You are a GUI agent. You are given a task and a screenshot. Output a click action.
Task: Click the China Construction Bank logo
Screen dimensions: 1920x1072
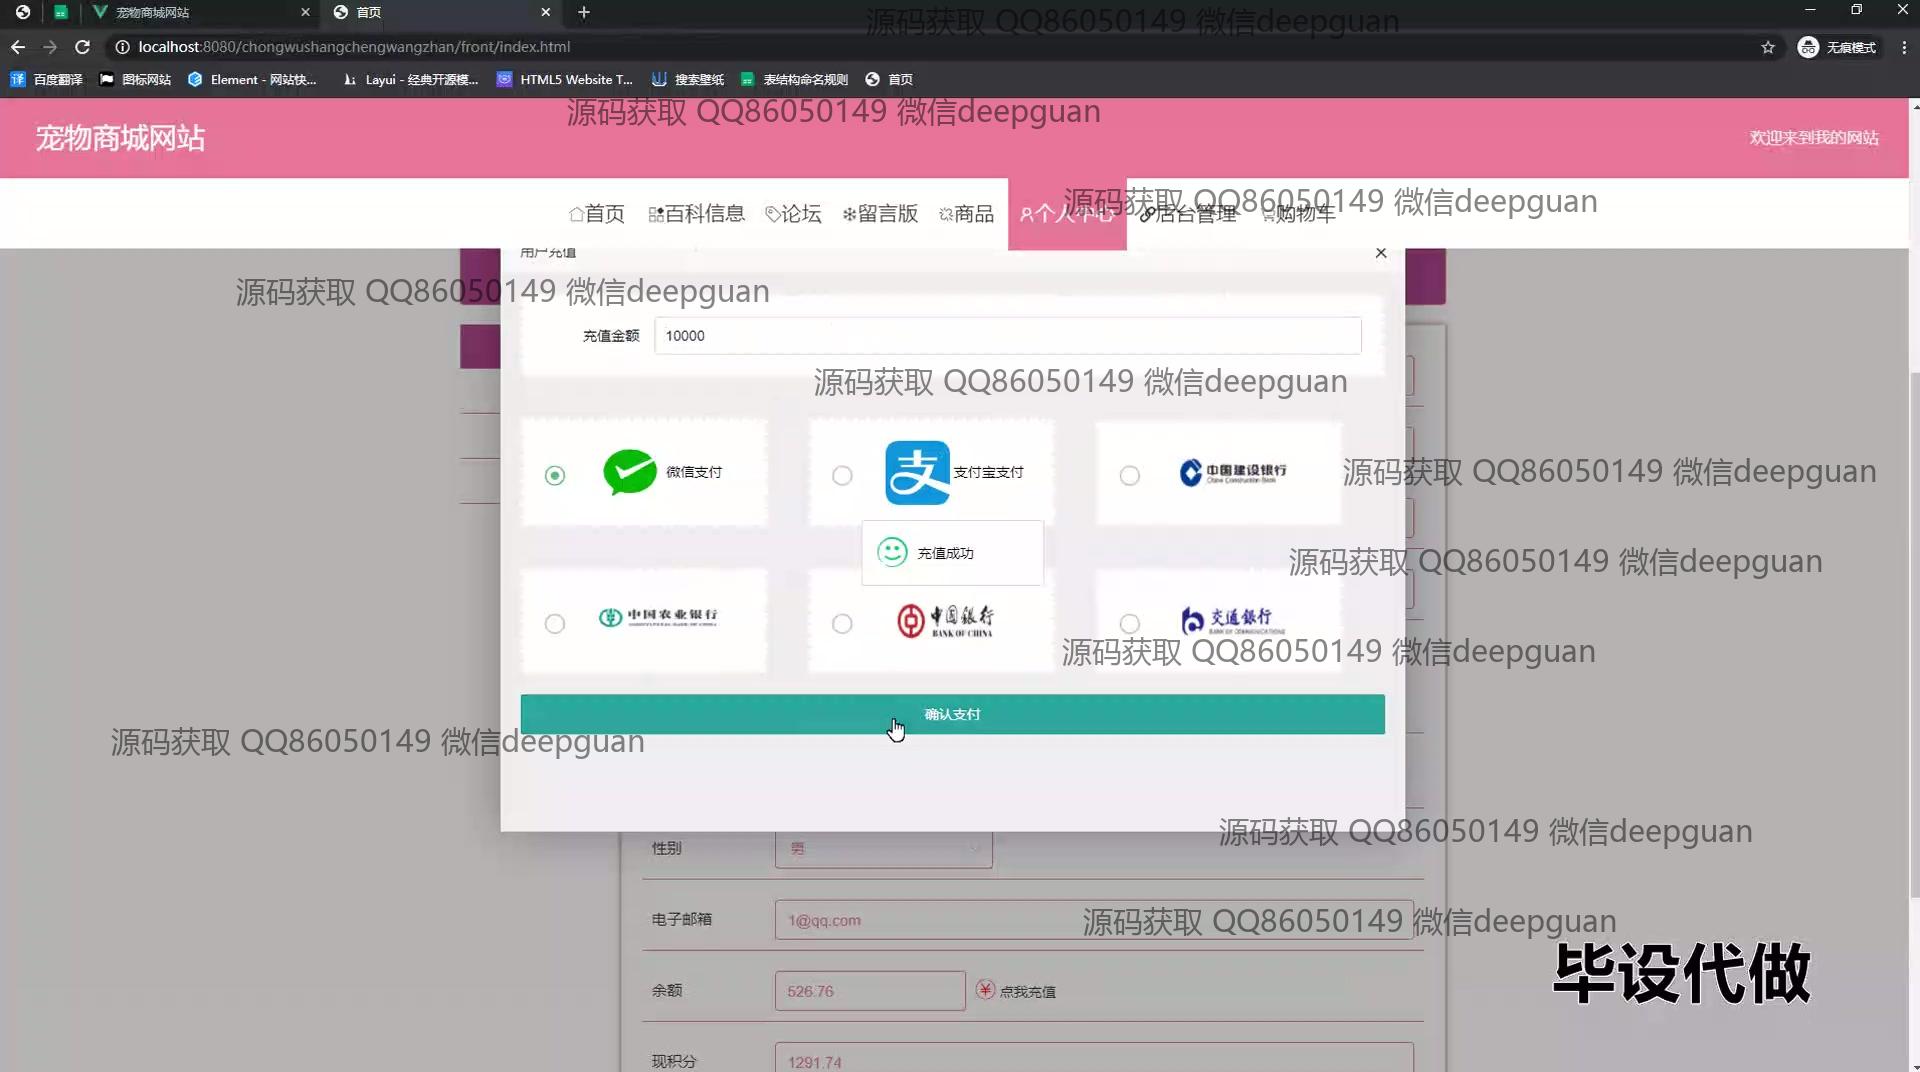point(1233,472)
